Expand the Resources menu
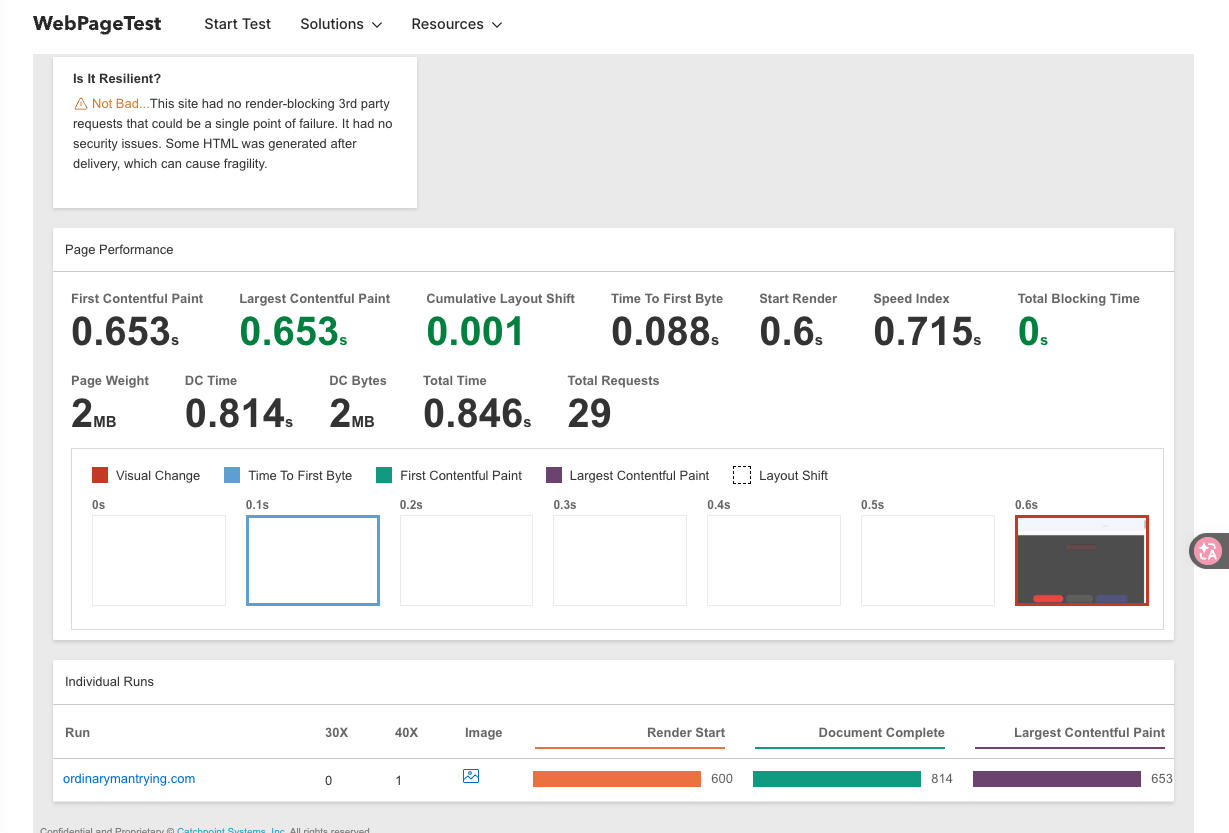This screenshot has width=1229, height=833. click(456, 24)
